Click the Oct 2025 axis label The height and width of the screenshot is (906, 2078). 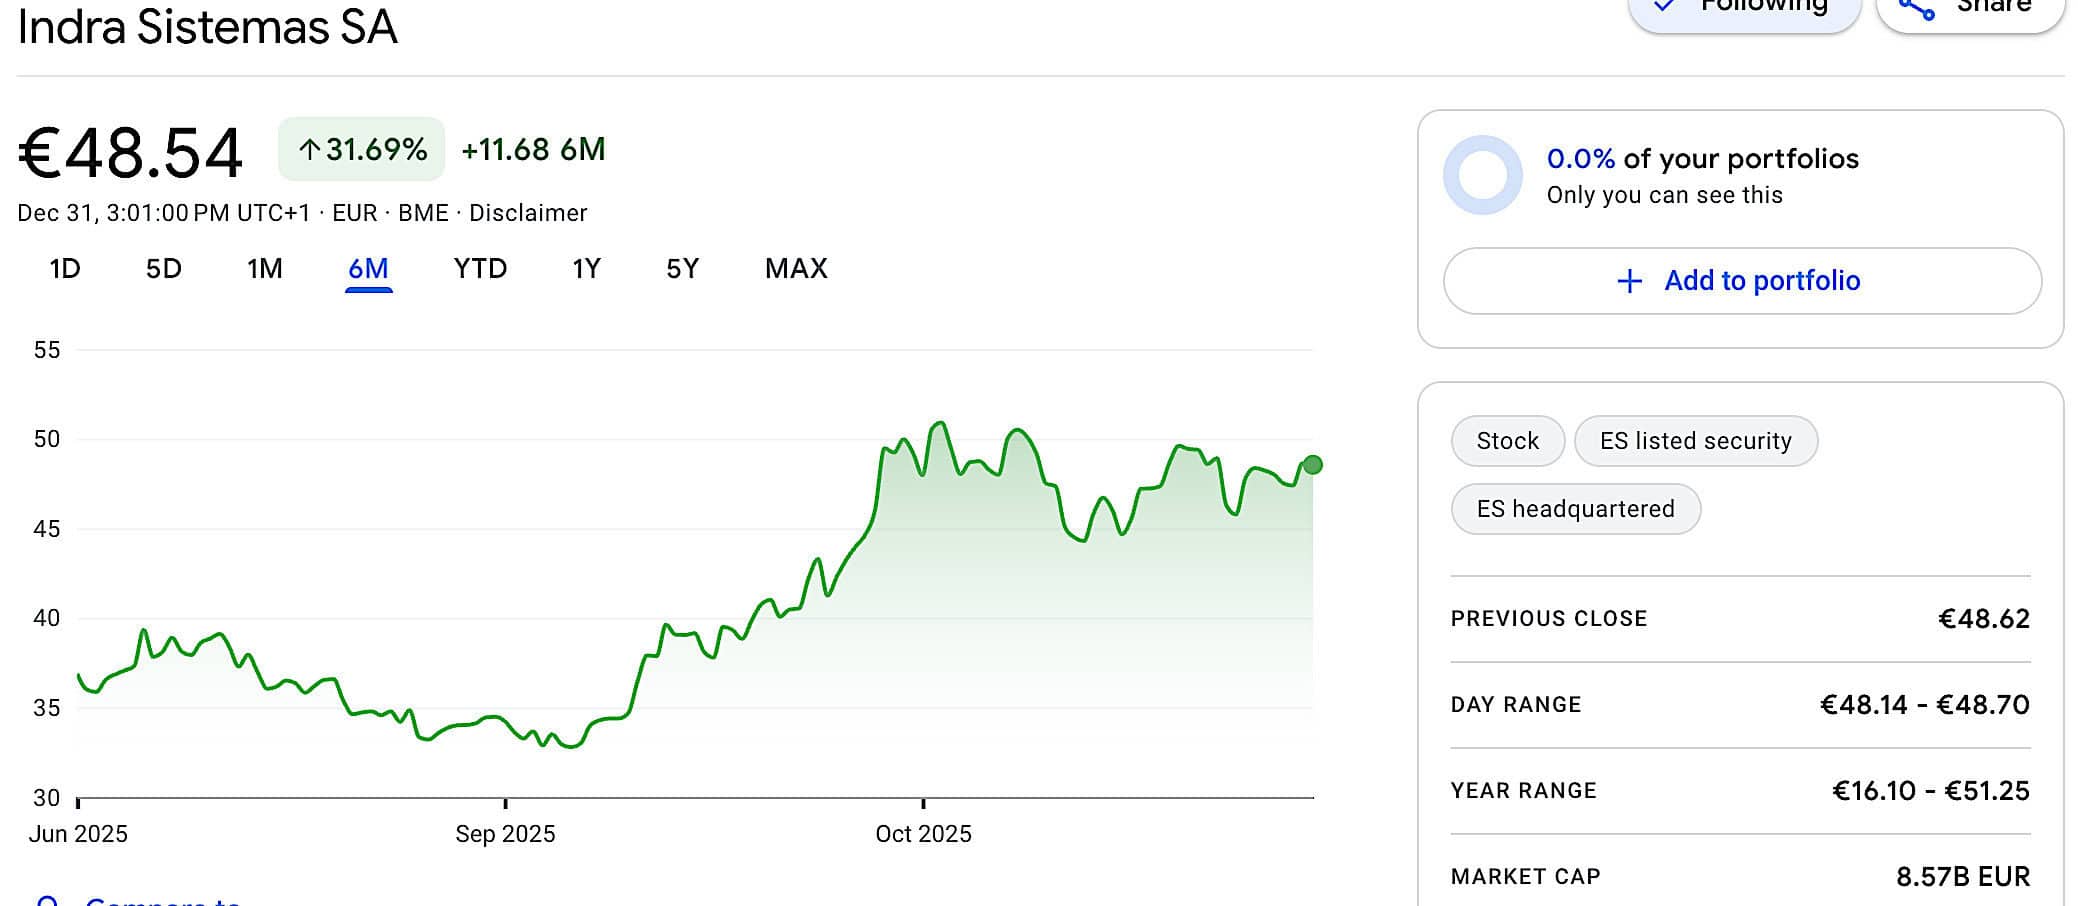point(923,834)
